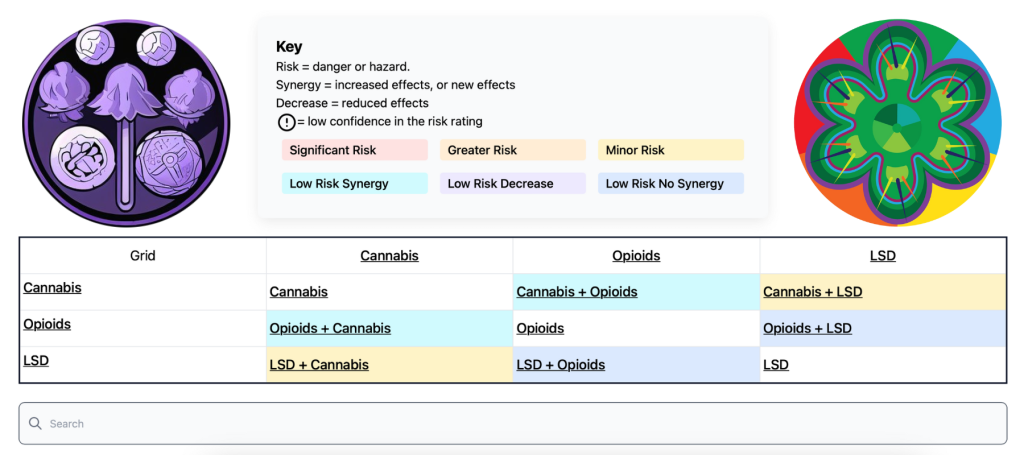Click the colorful flower wheel image
This screenshot has width=1024, height=455.
click(897, 122)
